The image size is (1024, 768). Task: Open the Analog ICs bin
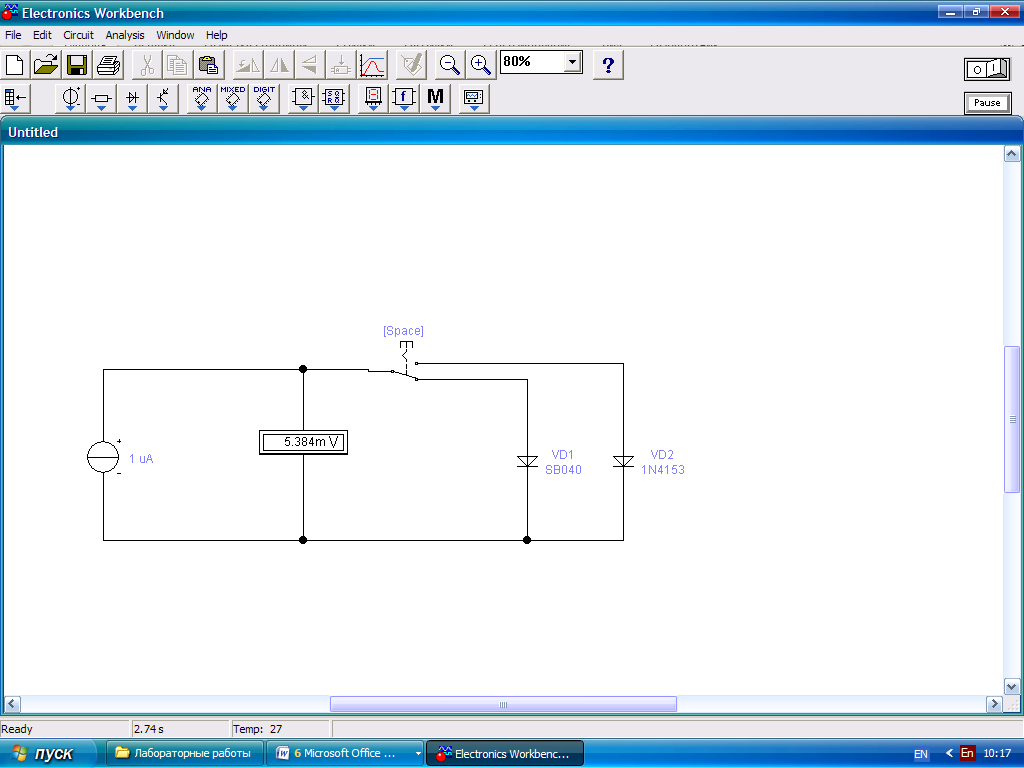pos(202,99)
